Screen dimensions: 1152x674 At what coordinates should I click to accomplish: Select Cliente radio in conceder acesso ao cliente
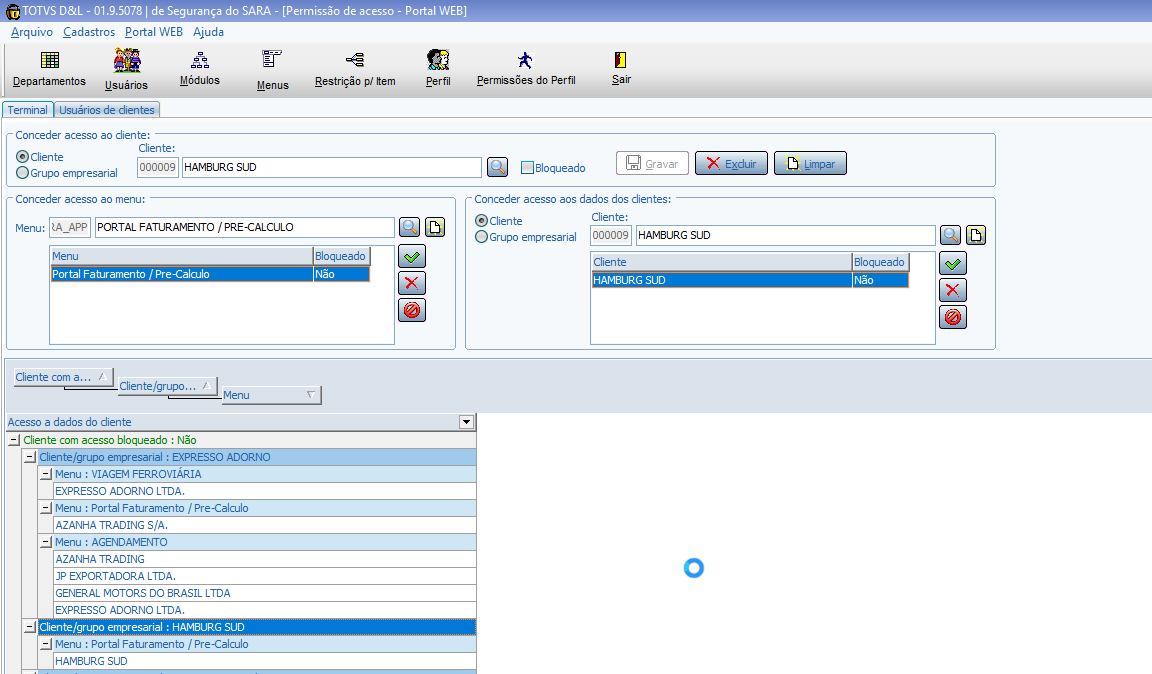coord(23,157)
